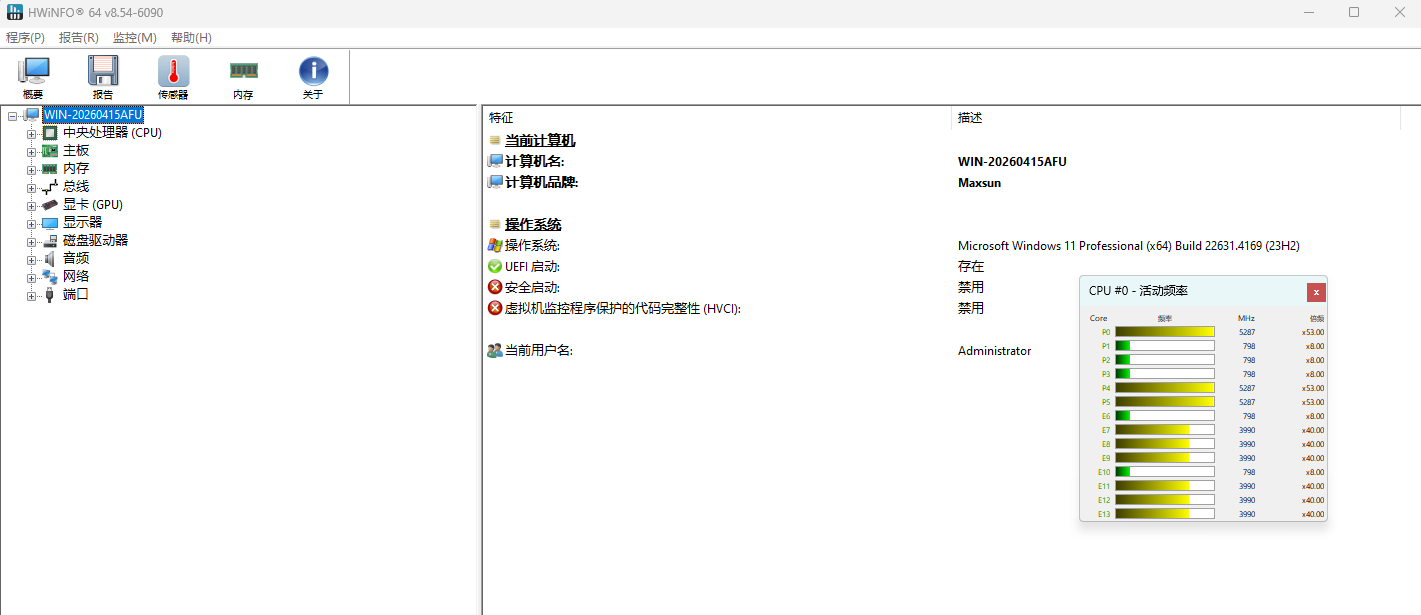Click the 磁盘驱动器 disk drive tree icon
The image size is (1421, 615).
[50, 240]
